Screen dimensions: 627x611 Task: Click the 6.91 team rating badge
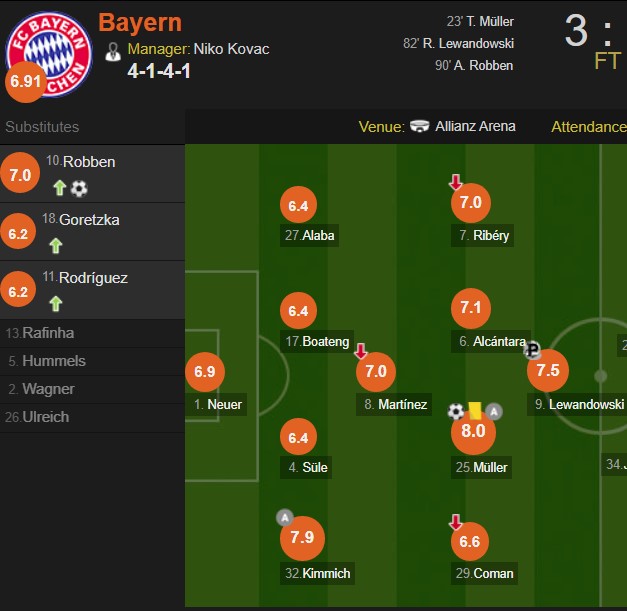tap(25, 82)
